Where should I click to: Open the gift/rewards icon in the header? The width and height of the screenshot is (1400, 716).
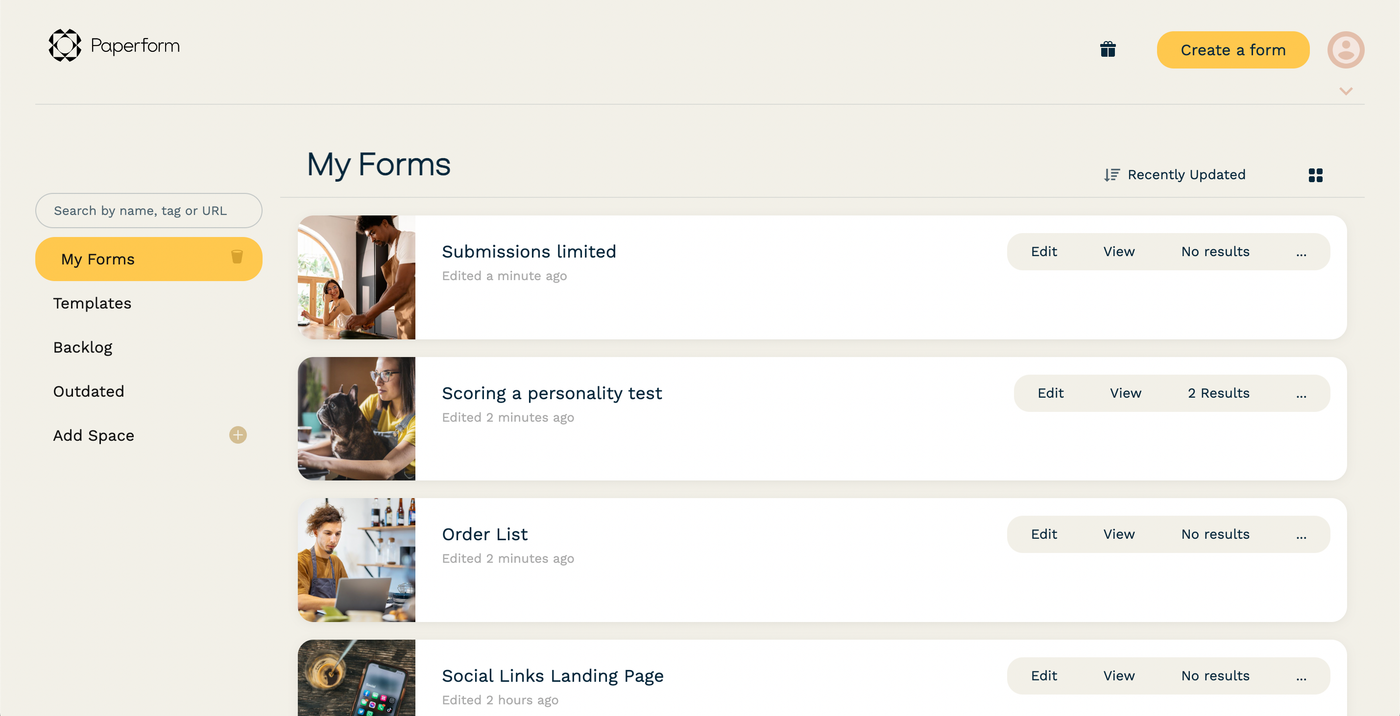[1108, 48]
